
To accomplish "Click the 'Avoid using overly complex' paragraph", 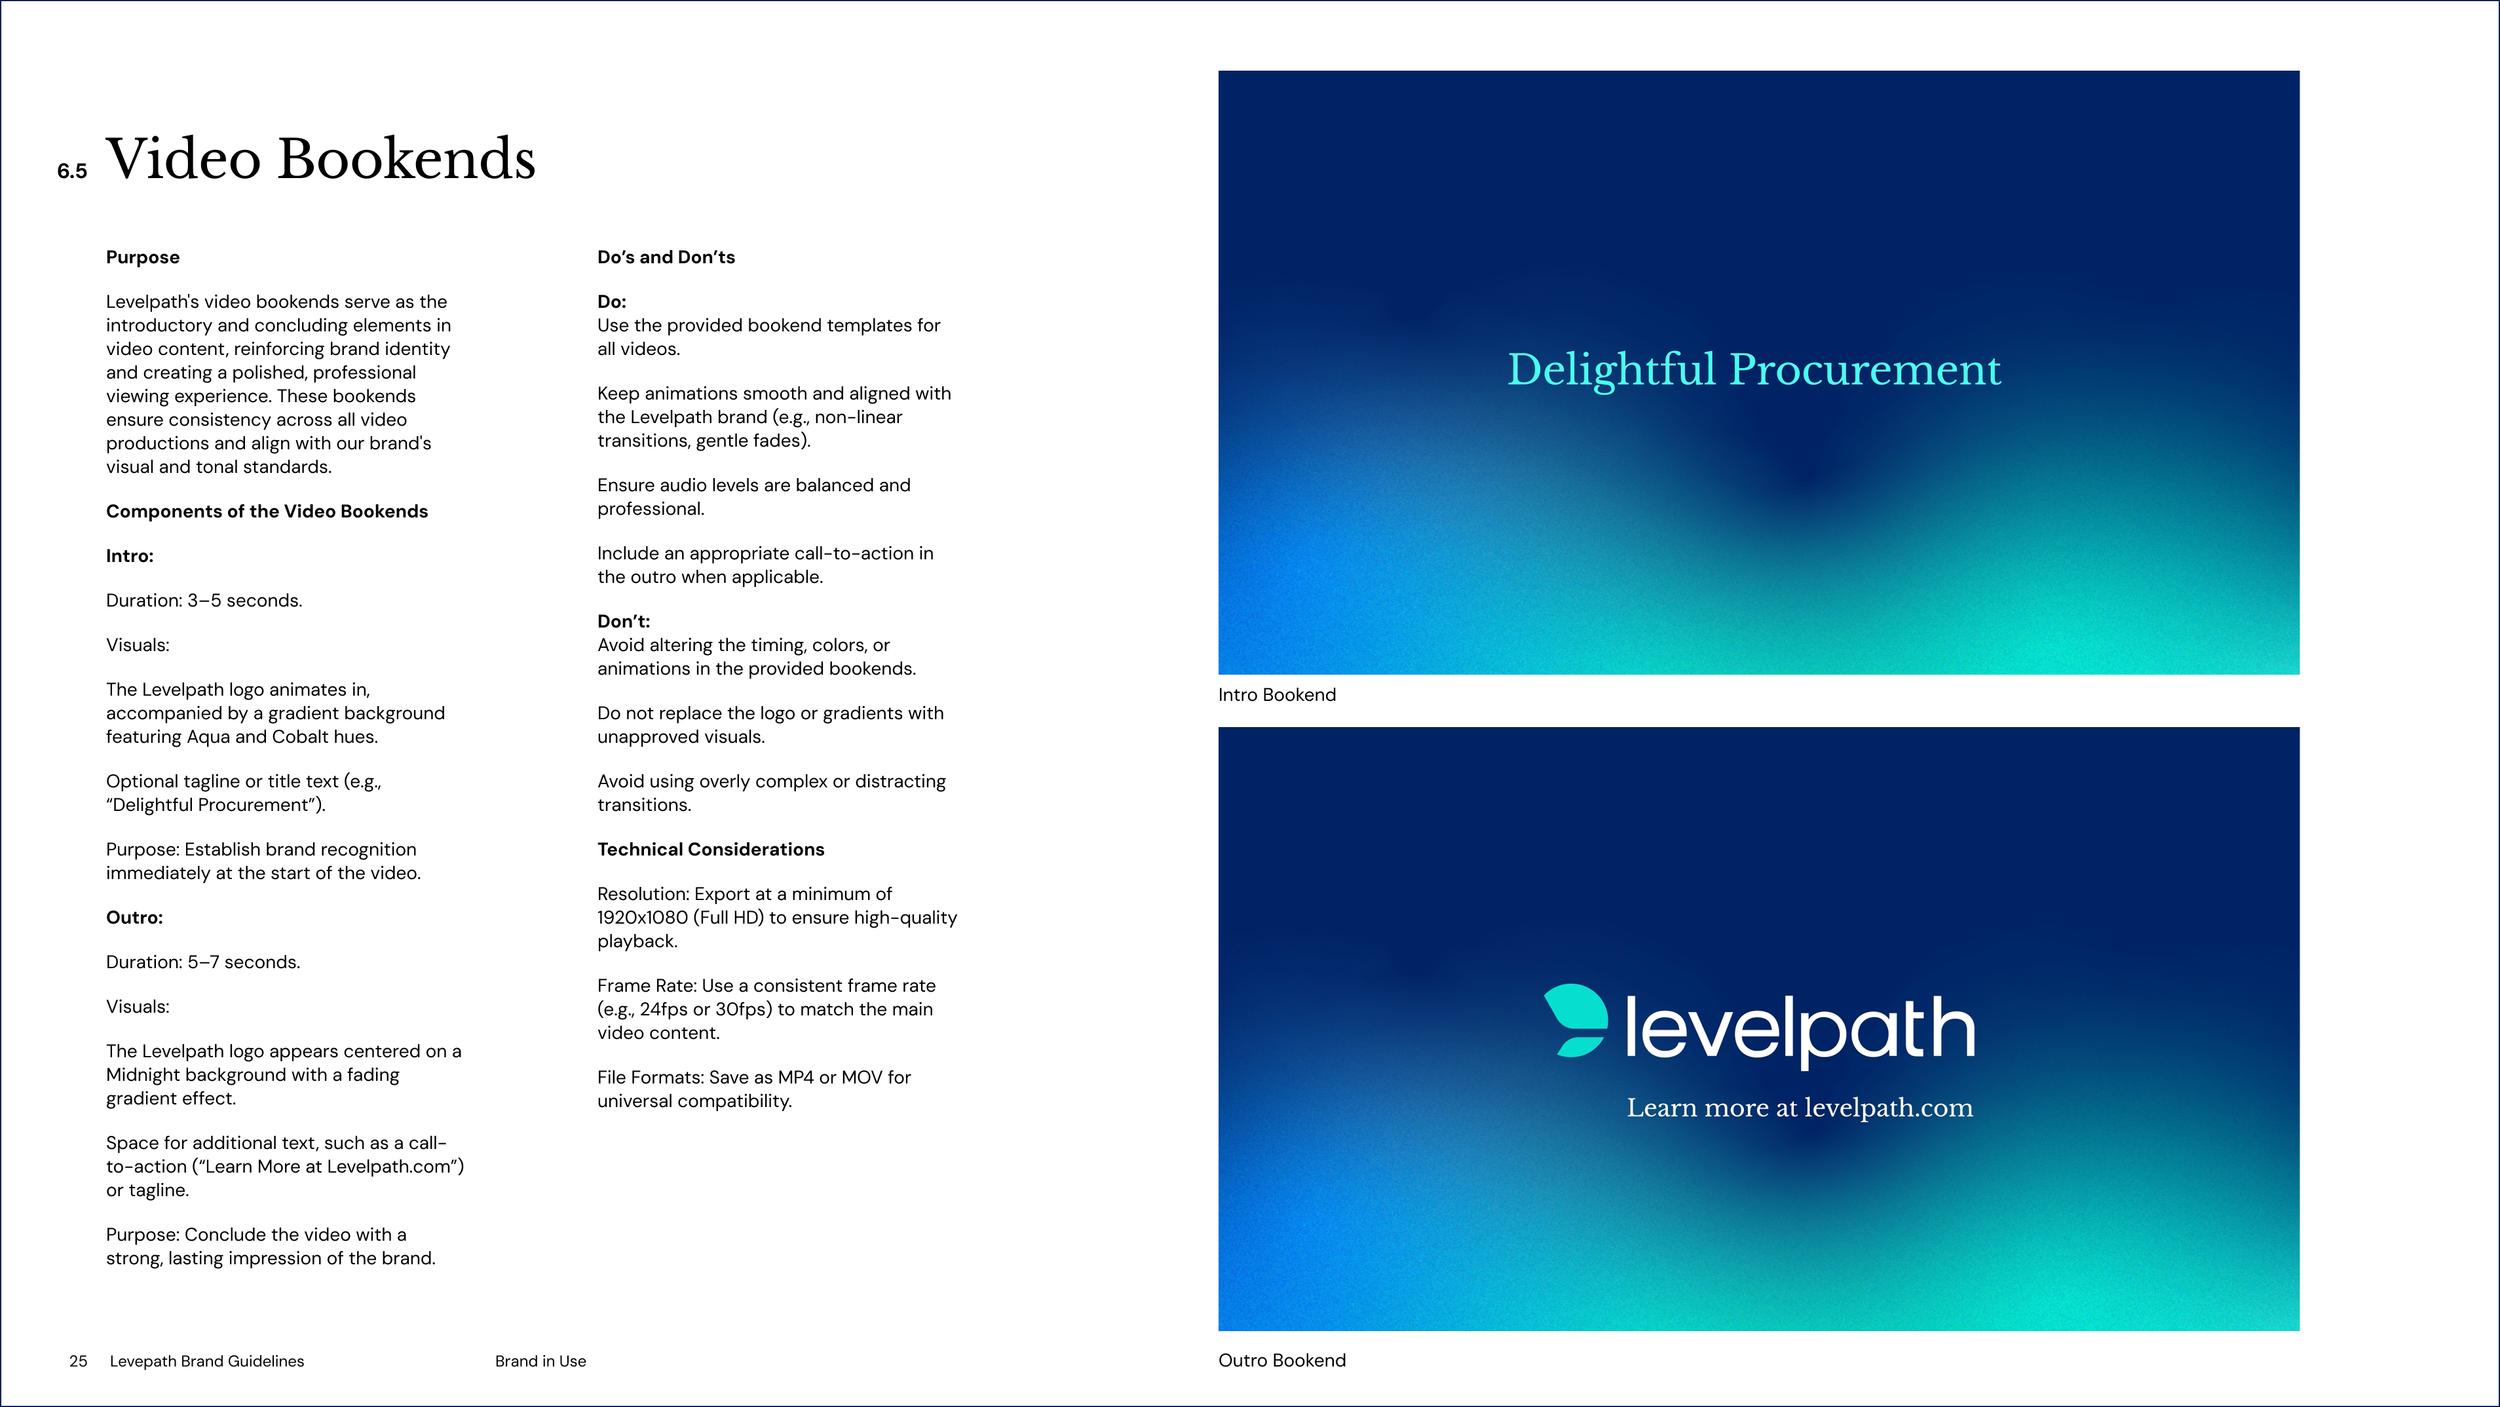I will (x=771, y=793).
